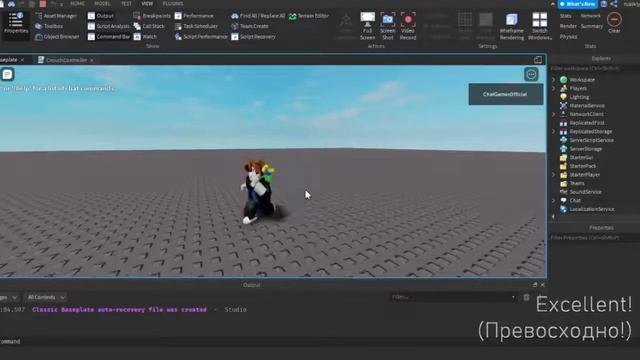Select LocalizationService in Explorer

(x=592, y=209)
